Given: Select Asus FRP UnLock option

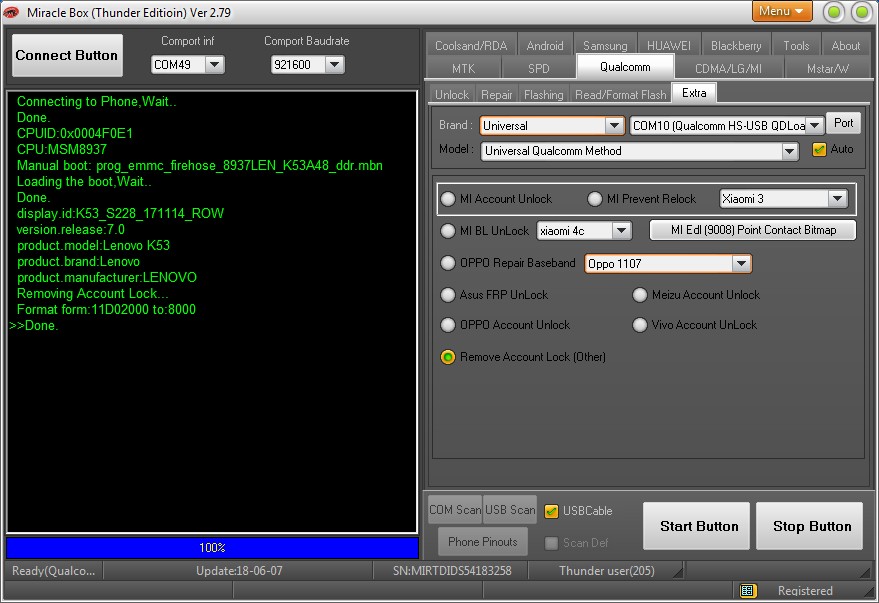Looking at the screenshot, I should tap(448, 295).
